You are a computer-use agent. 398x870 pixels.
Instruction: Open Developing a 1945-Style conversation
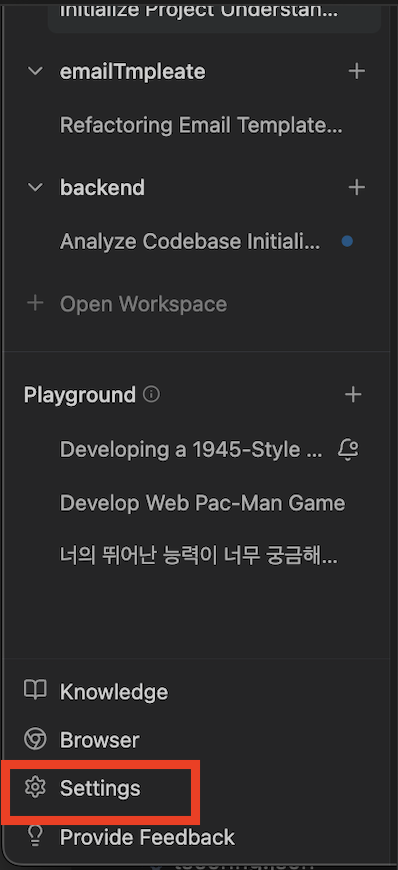[x=191, y=449]
